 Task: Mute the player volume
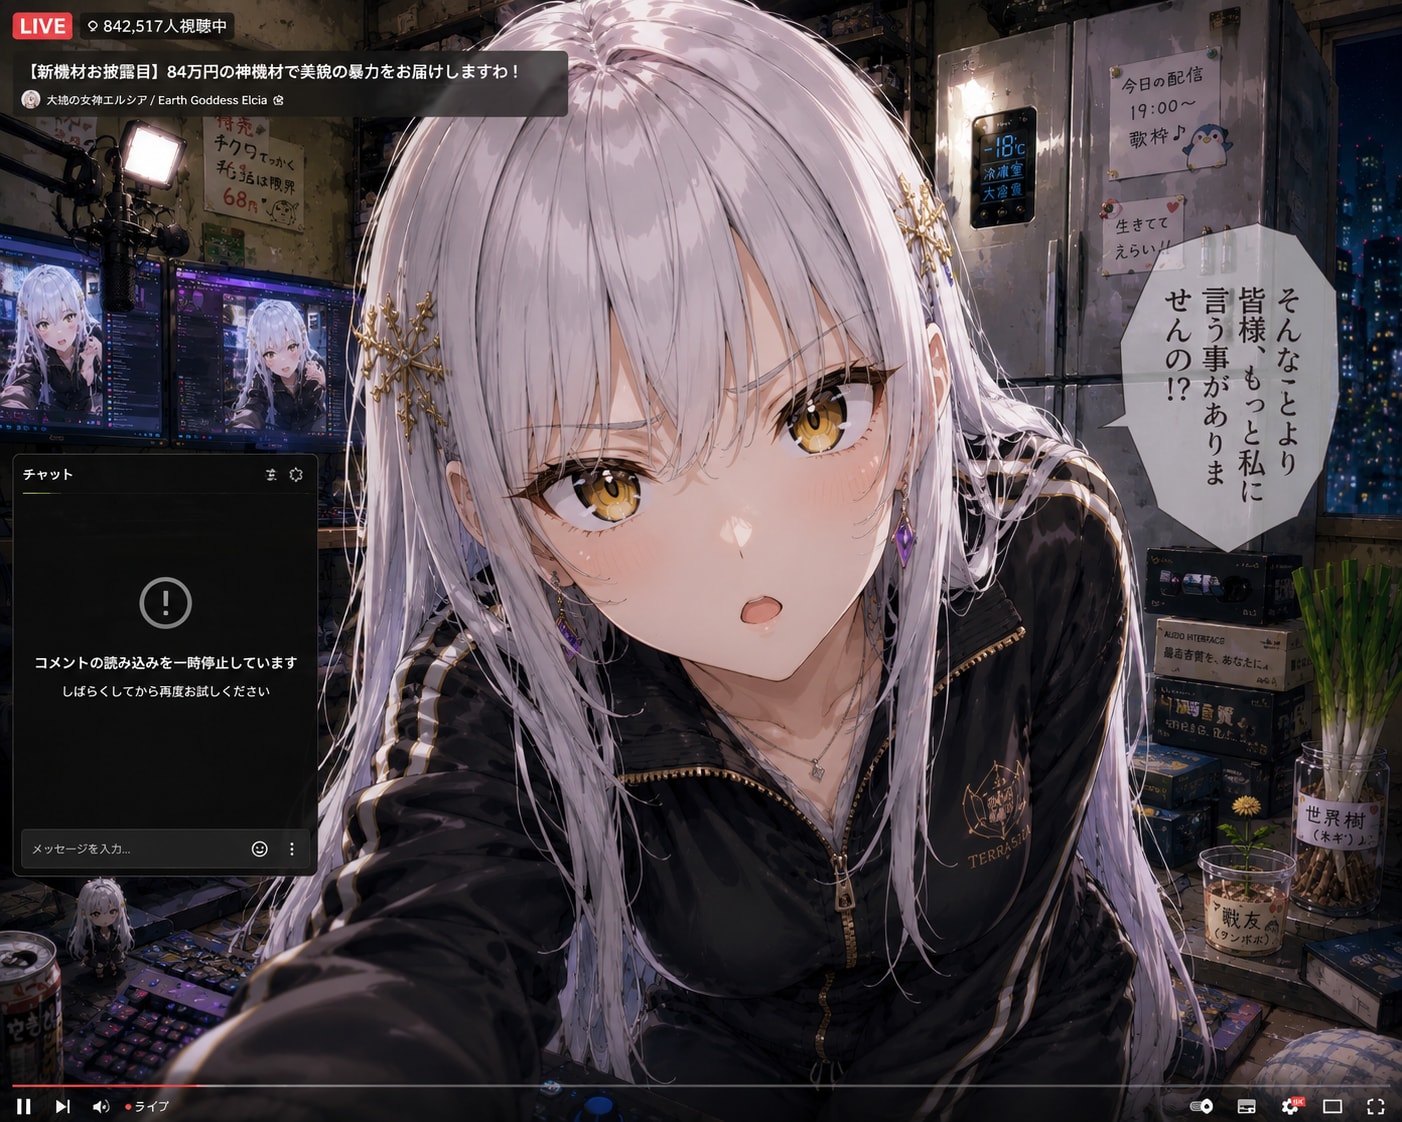[x=101, y=1106]
